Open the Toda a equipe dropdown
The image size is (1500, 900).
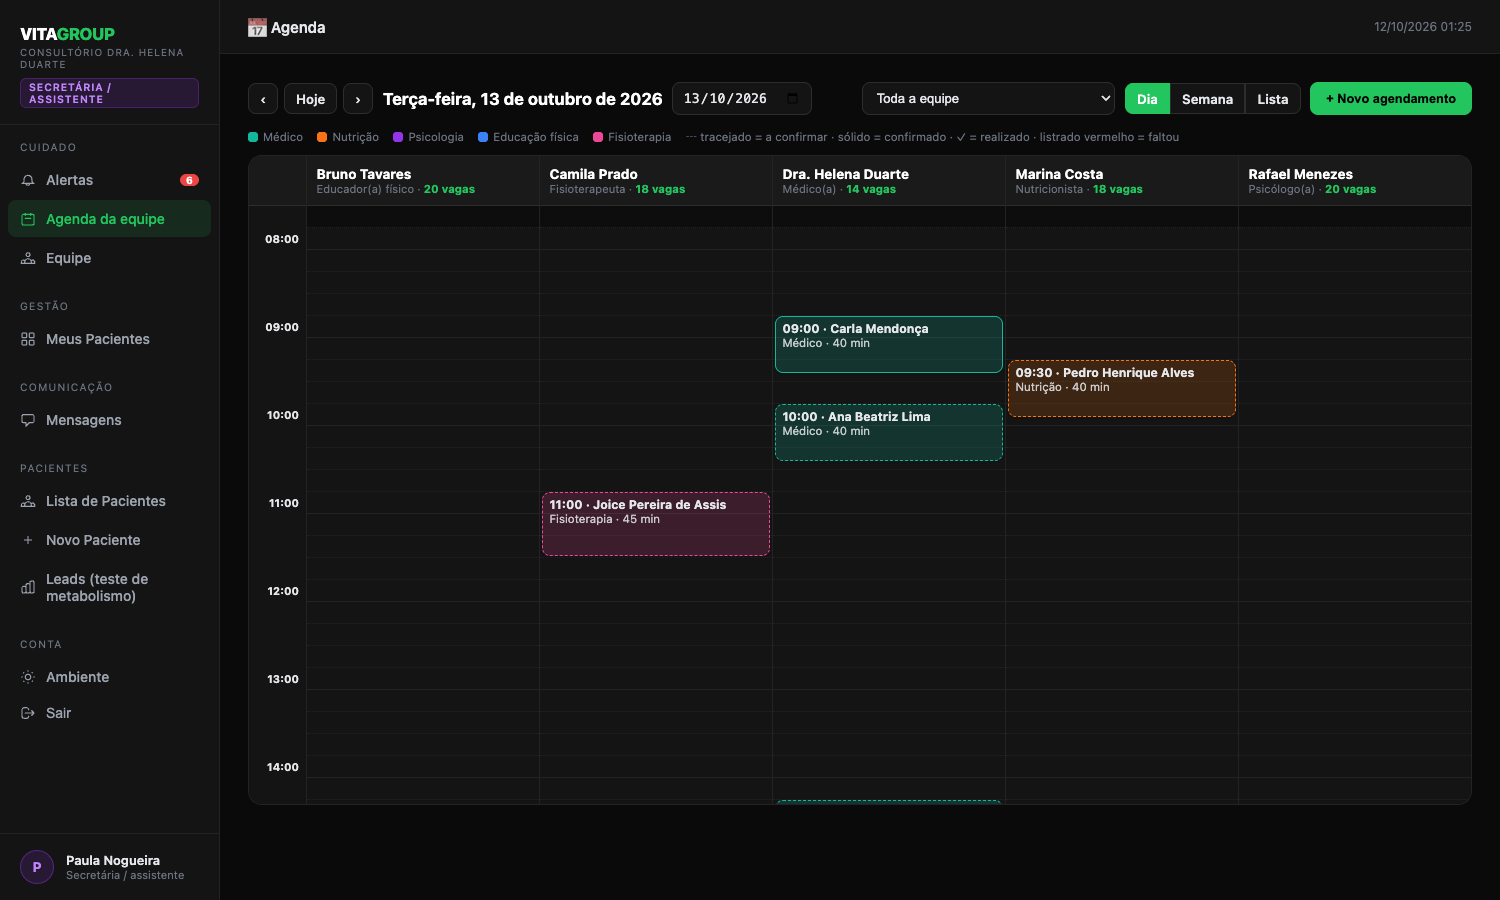pos(988,98)
